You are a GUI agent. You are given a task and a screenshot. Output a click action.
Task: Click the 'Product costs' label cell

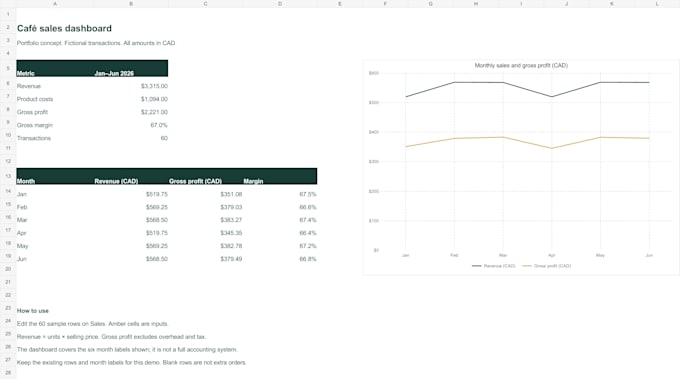pyautogui.click(x=35, y=99)
